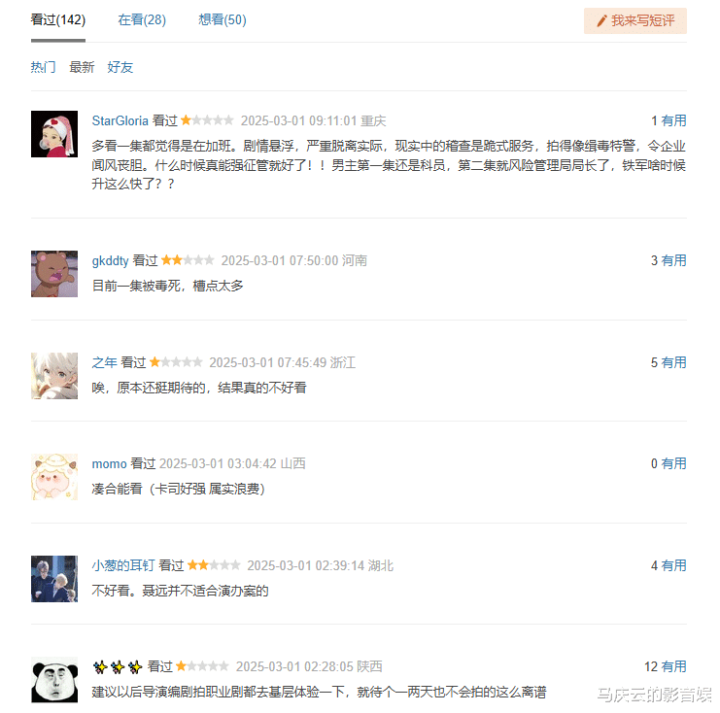Mark StarGloria's review as 有用
720x713 pixels.
click(674, 121)
